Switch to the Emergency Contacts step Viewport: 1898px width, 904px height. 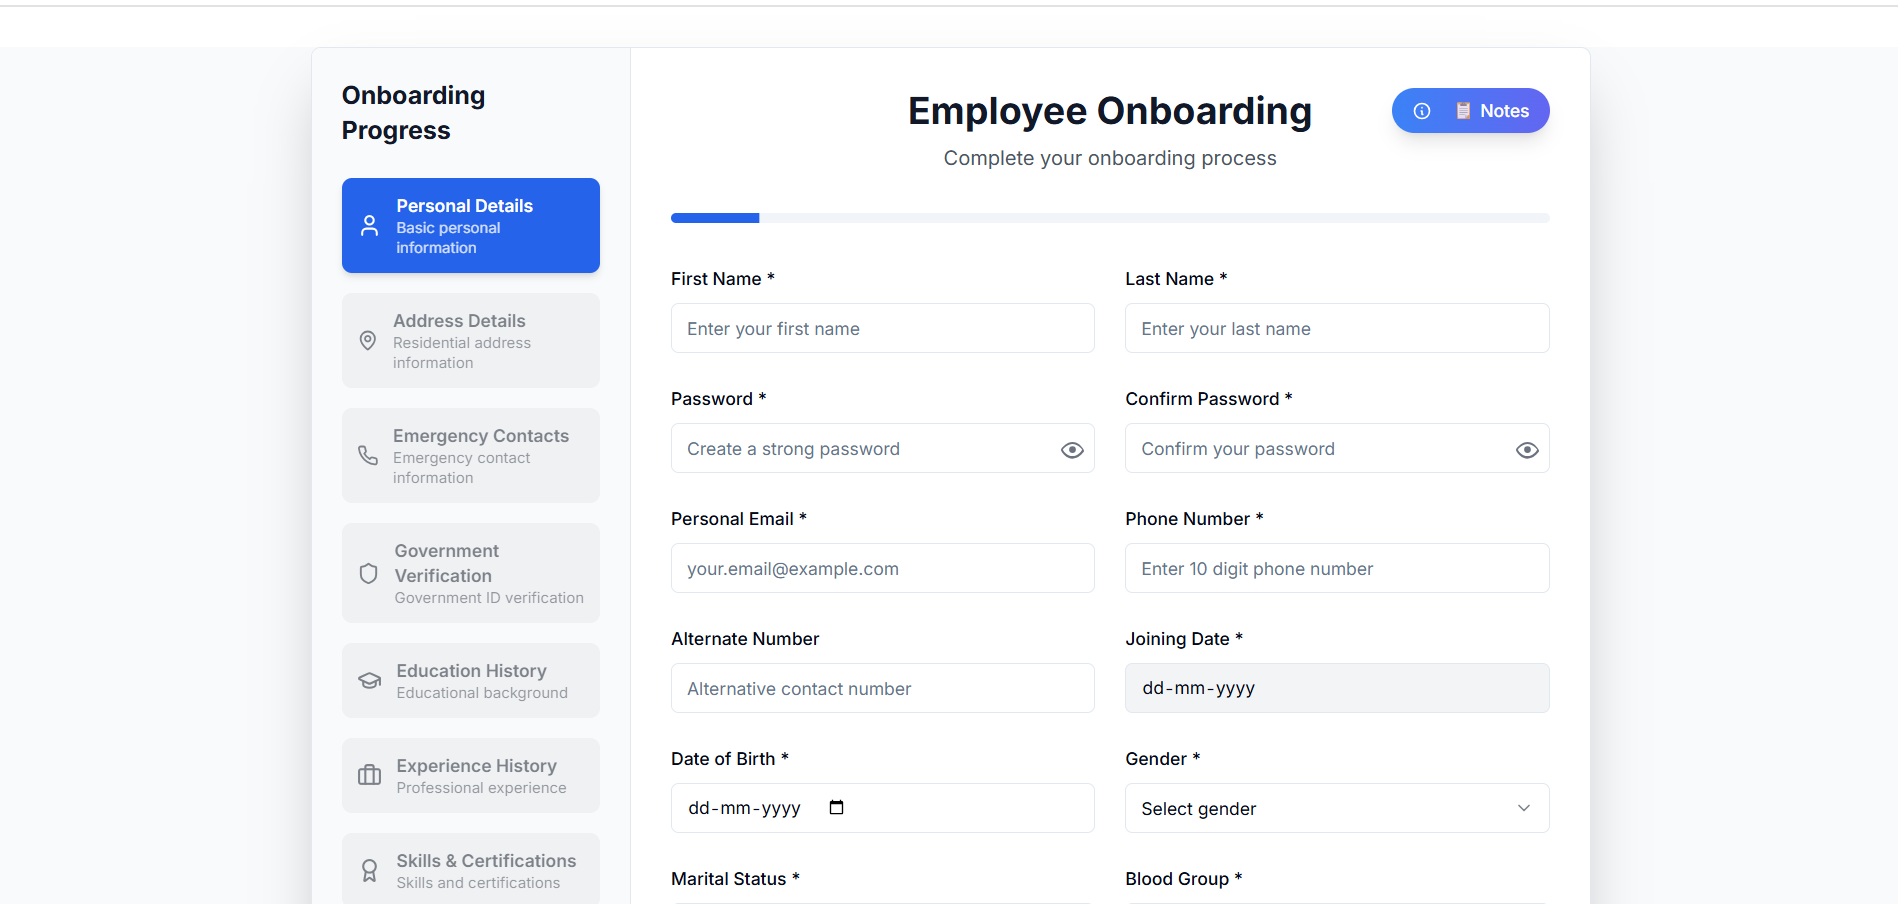click(471, 455)
